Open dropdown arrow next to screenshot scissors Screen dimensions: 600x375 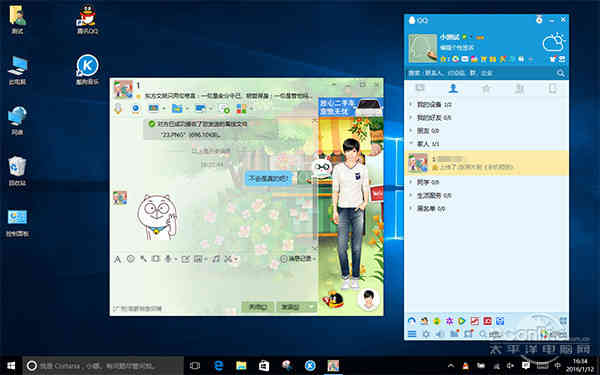236,259
